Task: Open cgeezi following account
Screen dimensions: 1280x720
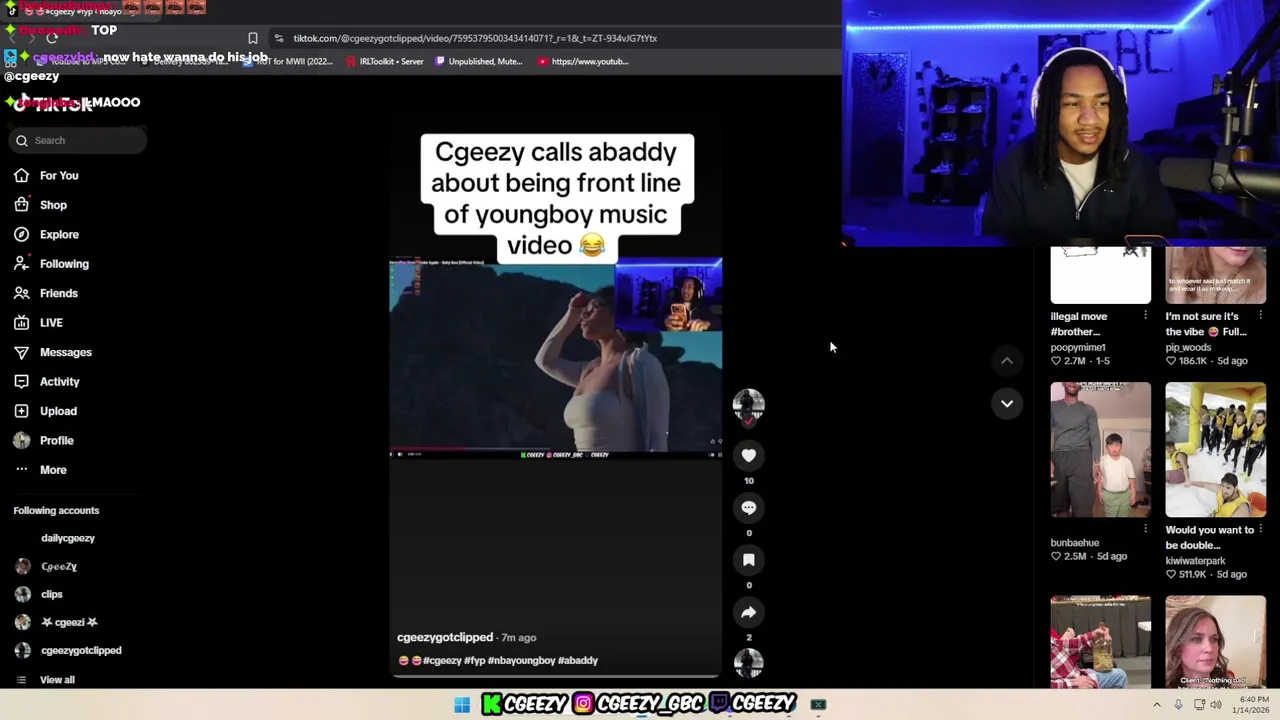Action: (69, 622)
